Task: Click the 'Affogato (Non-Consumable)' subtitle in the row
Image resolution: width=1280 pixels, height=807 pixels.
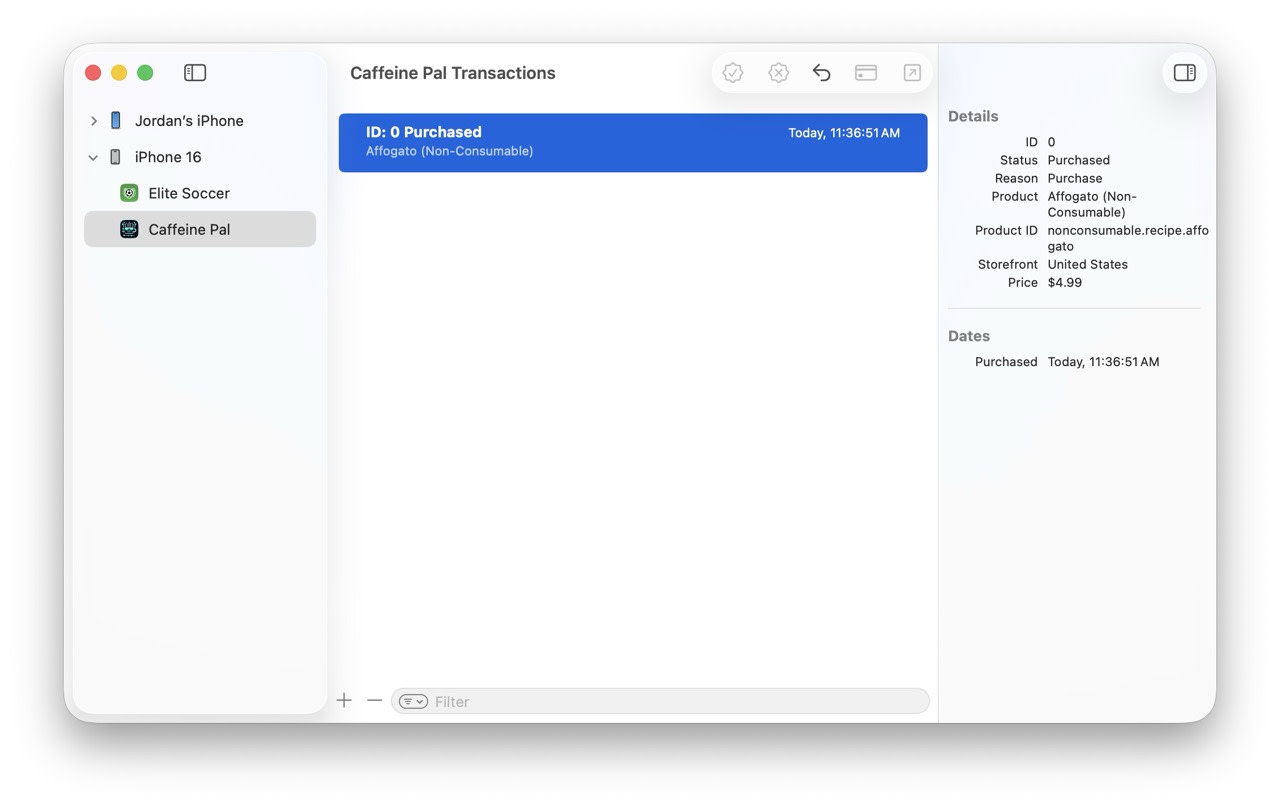Action: click(449, 151)
